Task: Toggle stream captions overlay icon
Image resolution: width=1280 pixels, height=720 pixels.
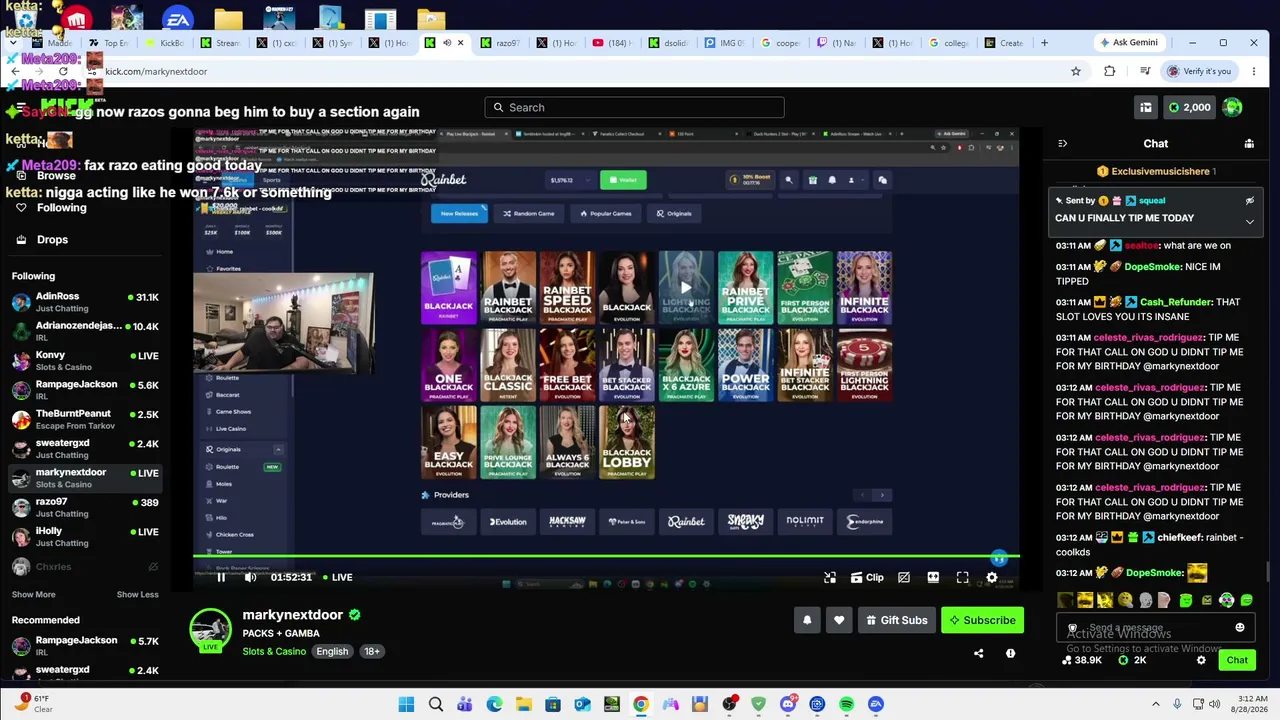Action: coord(904,577)
